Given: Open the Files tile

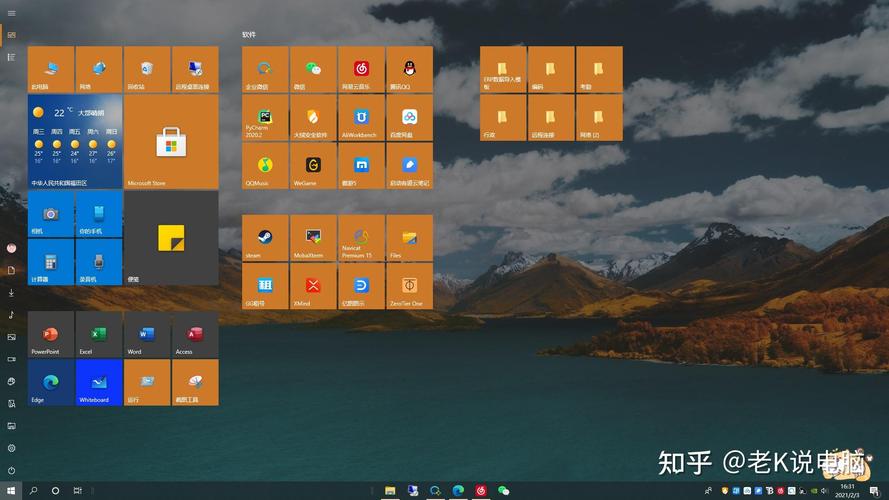Looking at the screenshot, I should click(409, 238).
